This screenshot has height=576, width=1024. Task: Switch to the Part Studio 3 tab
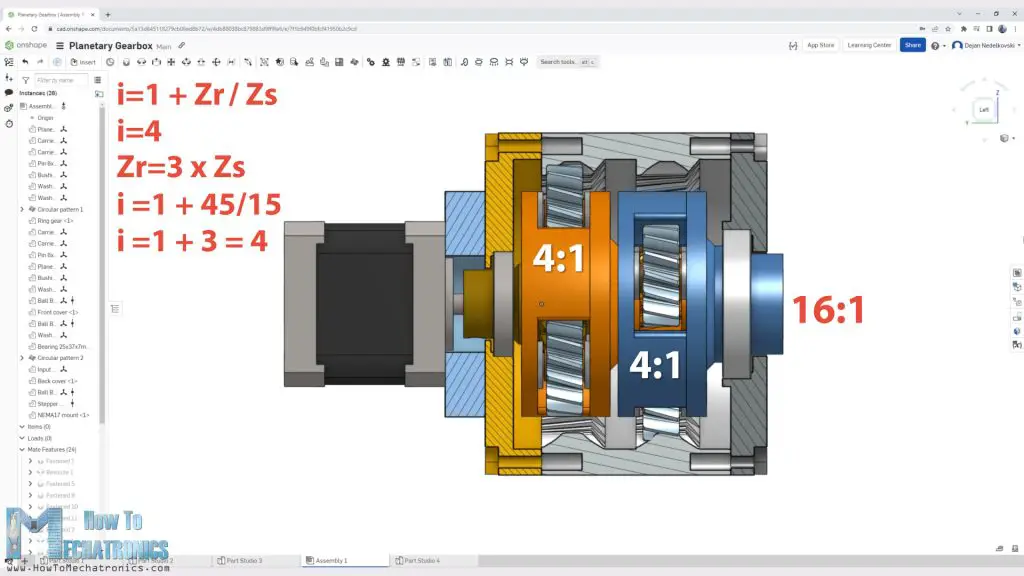point(243,560)
